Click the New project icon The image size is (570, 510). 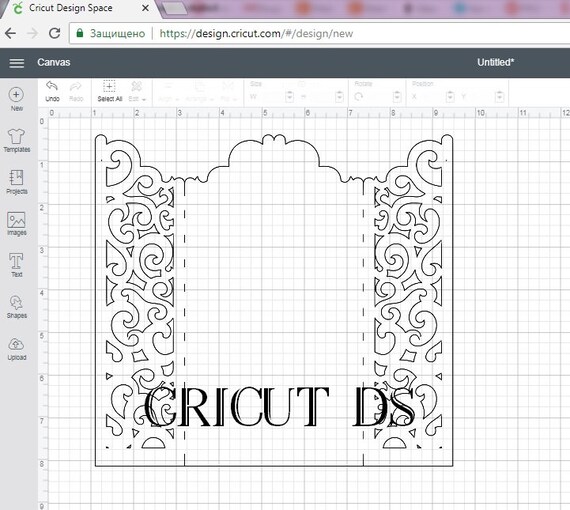click(x=16, y=99)
